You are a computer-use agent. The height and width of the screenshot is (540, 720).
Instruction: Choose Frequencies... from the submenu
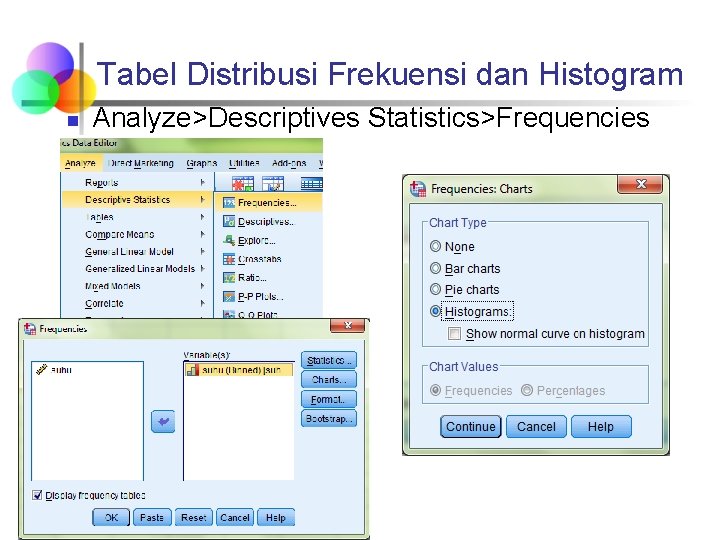click(x=267, y=202)
